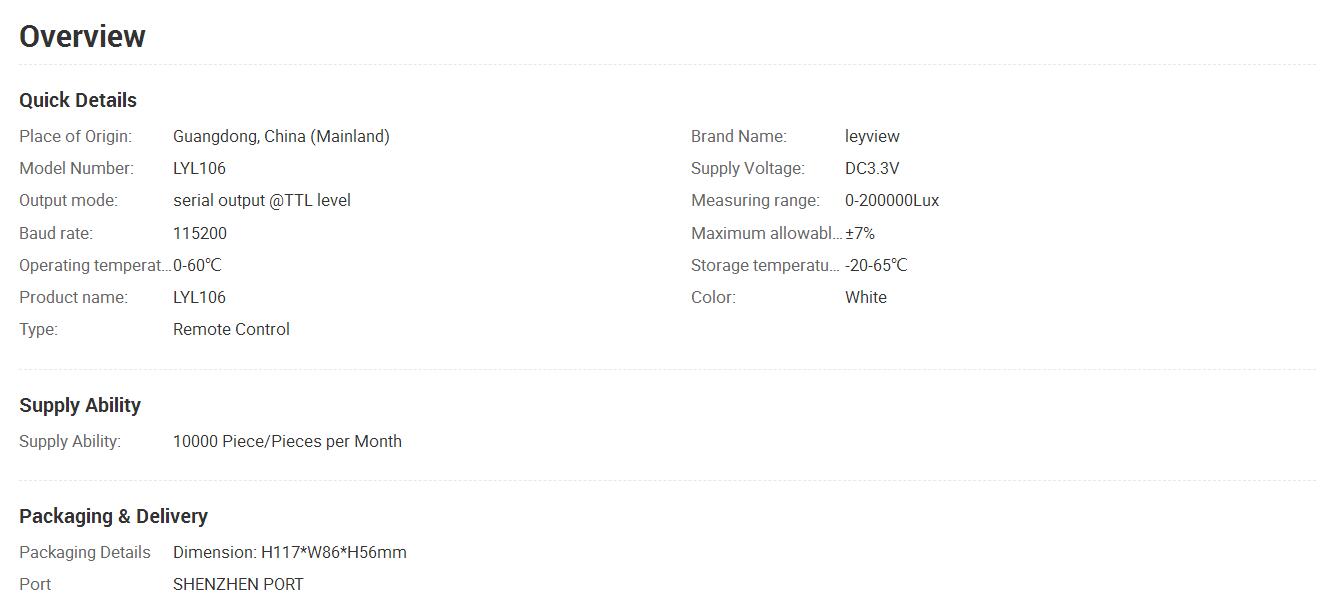The height and width of the screenshot is (612, 1328).
Task: Click the Supply Ability section heading
Action: 80,405
